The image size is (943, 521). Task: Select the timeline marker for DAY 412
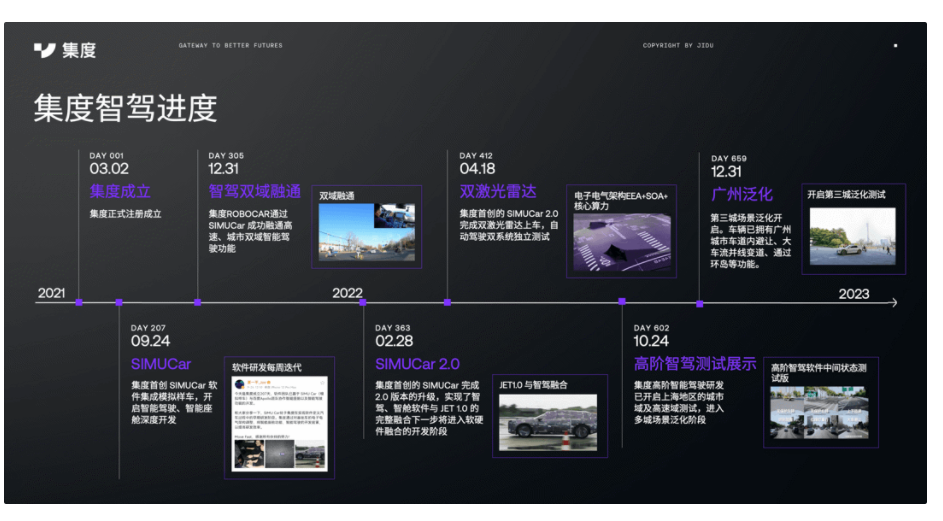pyautogui.click(x=447, y=303)
